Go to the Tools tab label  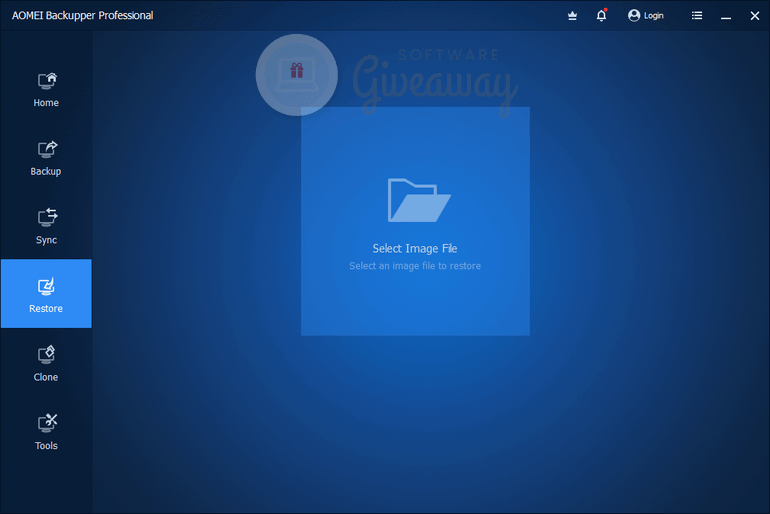pos(46,446)
